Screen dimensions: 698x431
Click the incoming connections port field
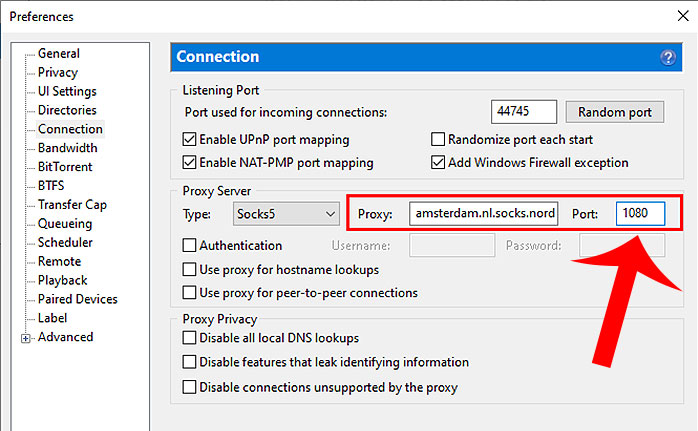524,112
